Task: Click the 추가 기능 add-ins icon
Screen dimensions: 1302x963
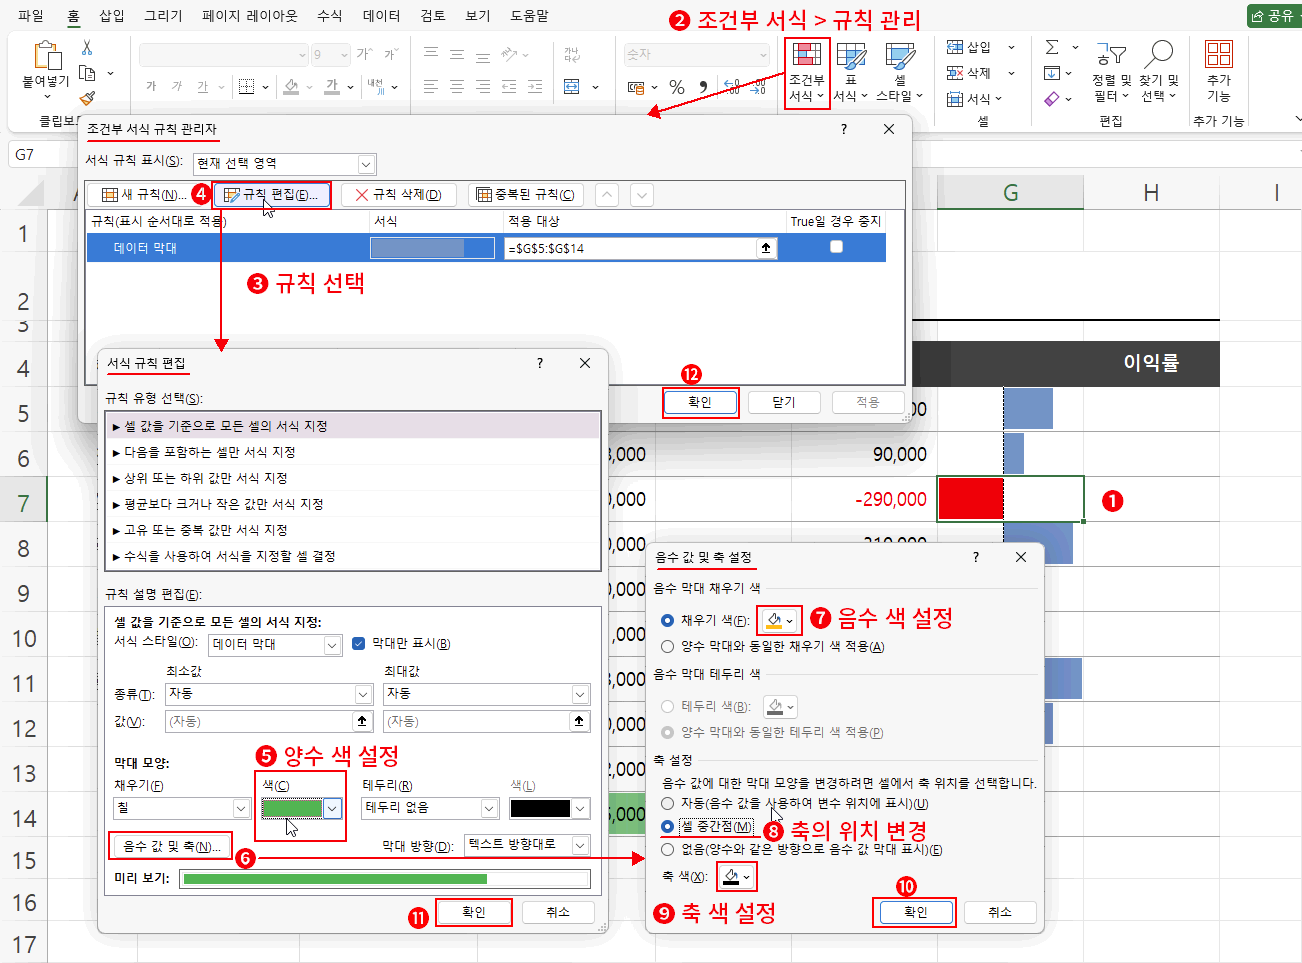Action: click(1219, 54)
